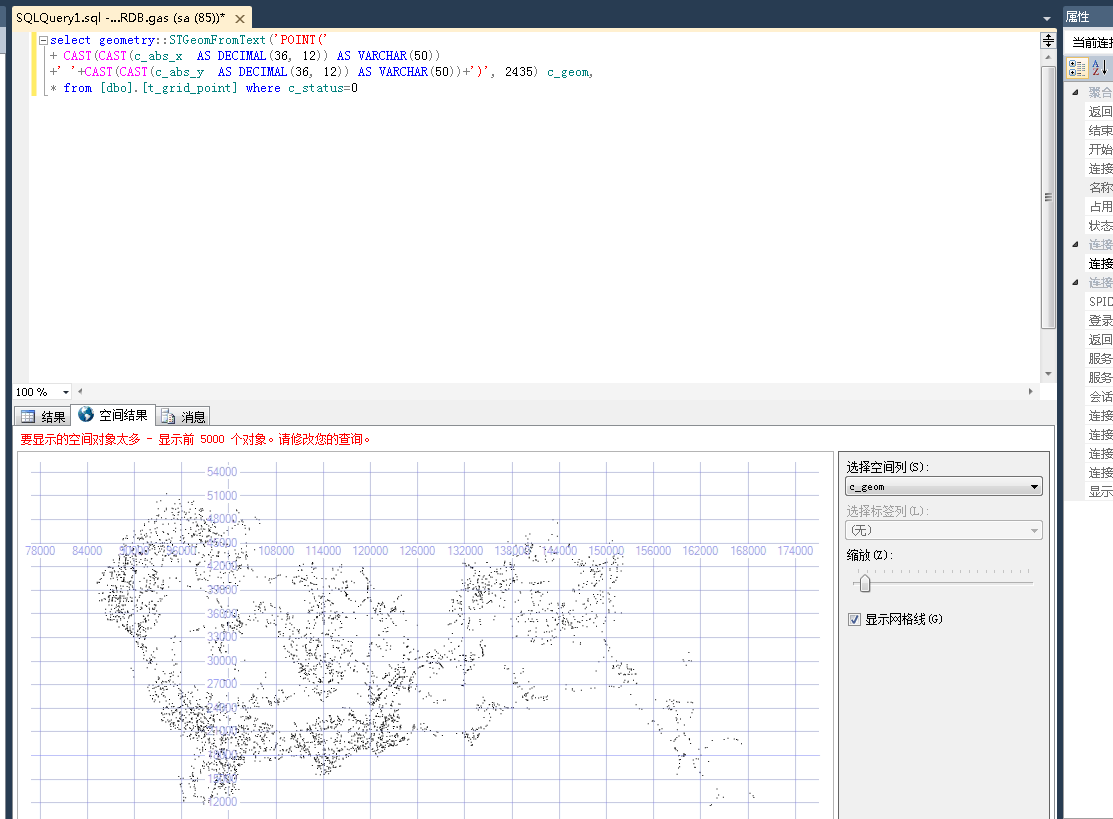Collapse the 聚合 property category
The image size is (1113, 819).
coord(1075,92)
